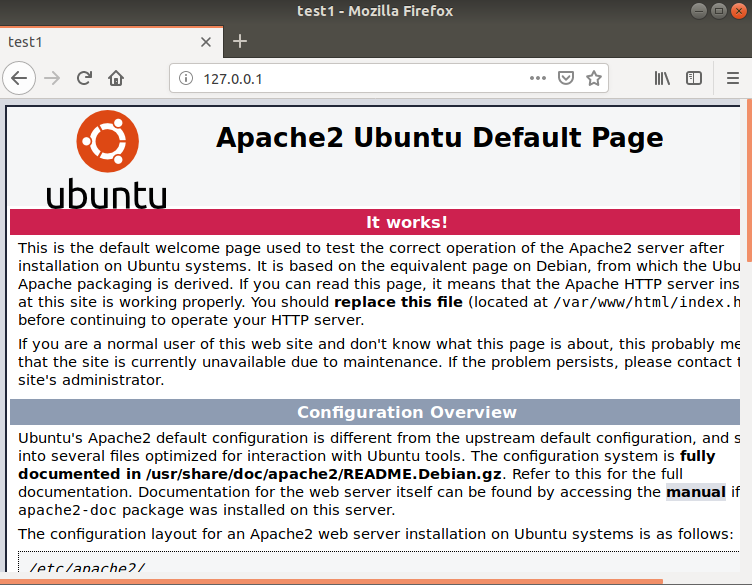Go back to the previous page
Image resolution: width=752 pixels, height=585 pixels.
point(19,78)
